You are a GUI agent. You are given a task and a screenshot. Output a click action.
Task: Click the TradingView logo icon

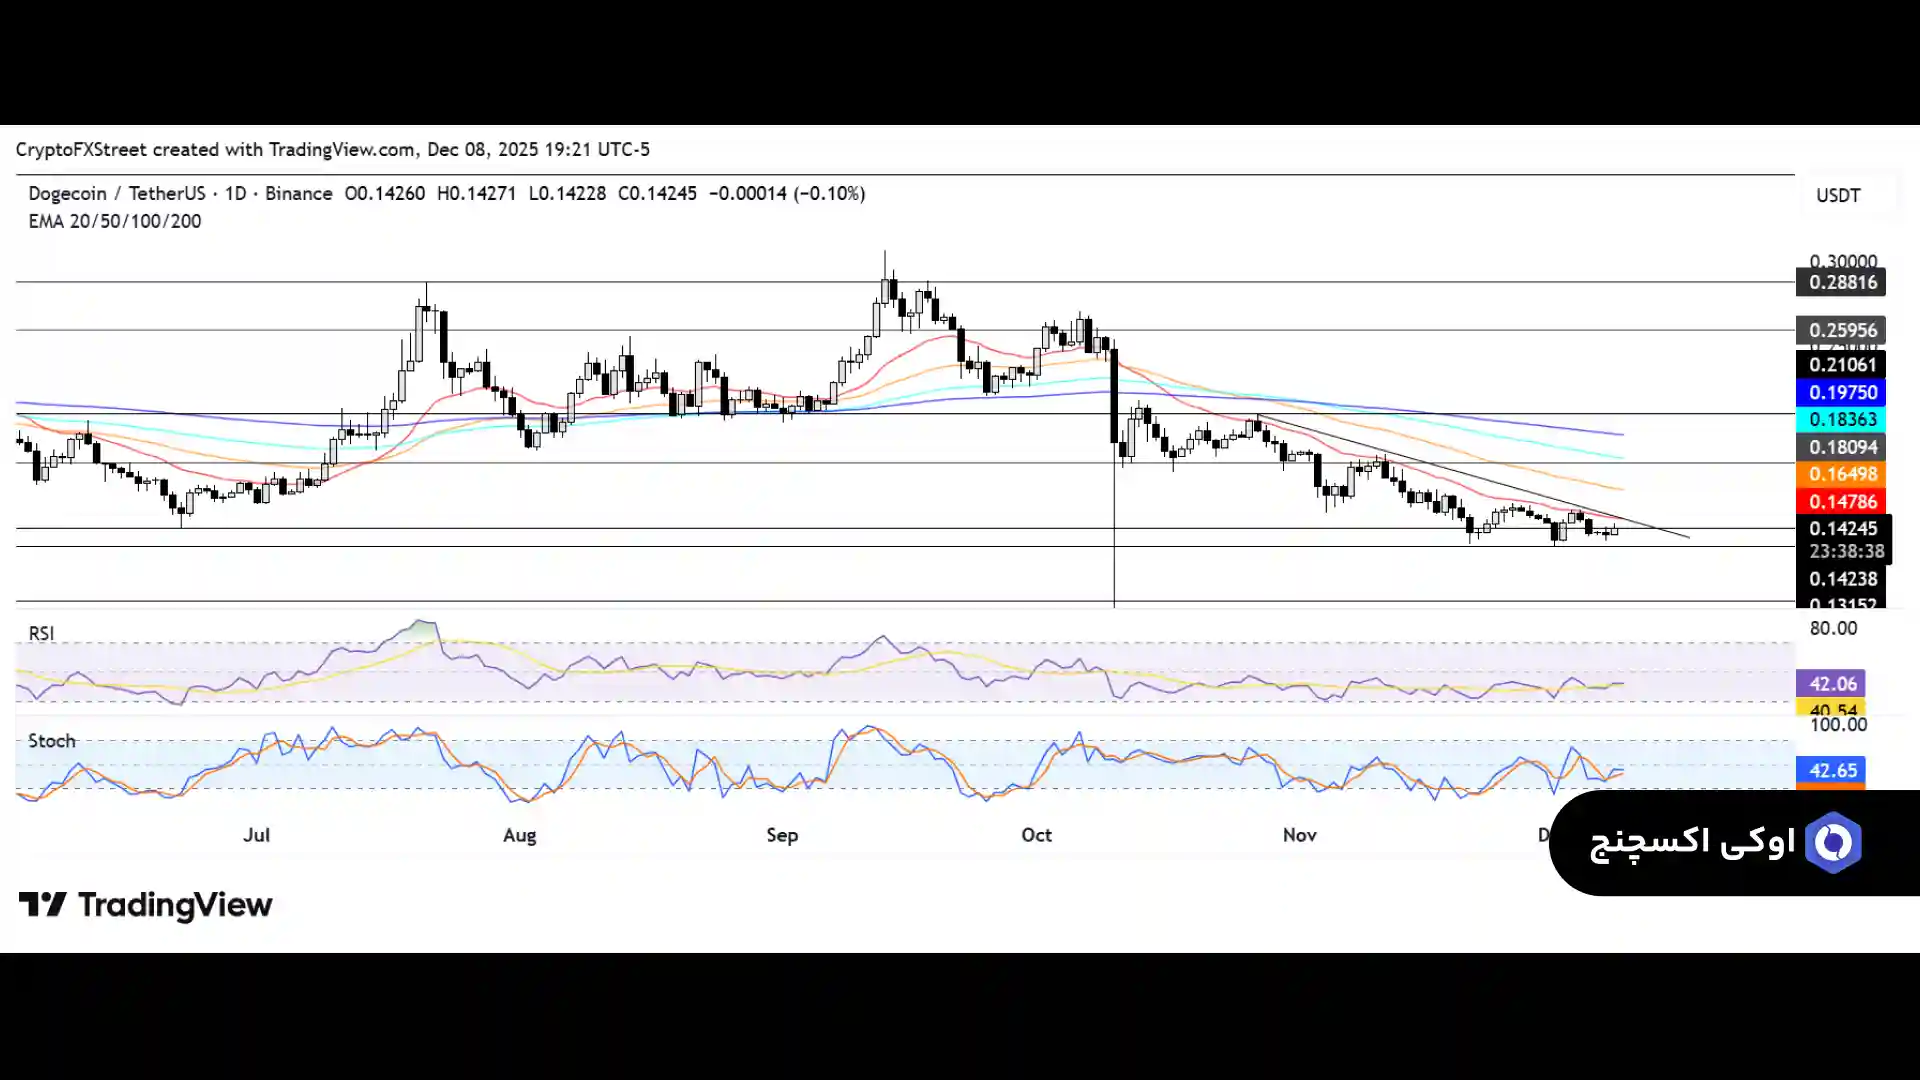[42, 904]
